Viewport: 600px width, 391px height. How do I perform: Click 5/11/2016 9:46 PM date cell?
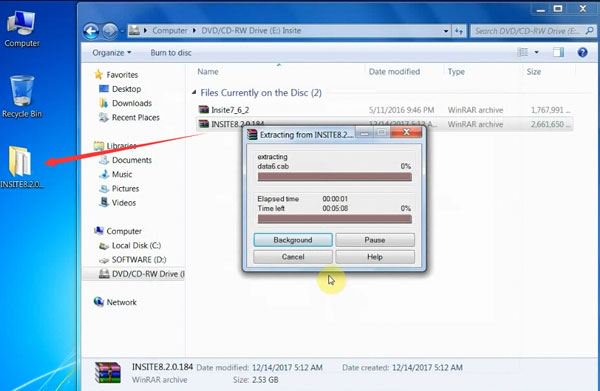coord(401,110)
